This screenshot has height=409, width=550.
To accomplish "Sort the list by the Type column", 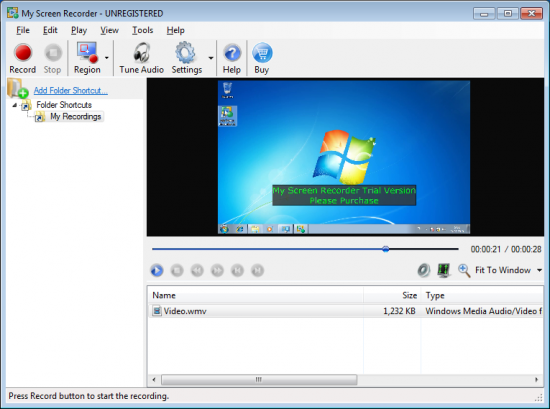I will click(x=482, y=295).
